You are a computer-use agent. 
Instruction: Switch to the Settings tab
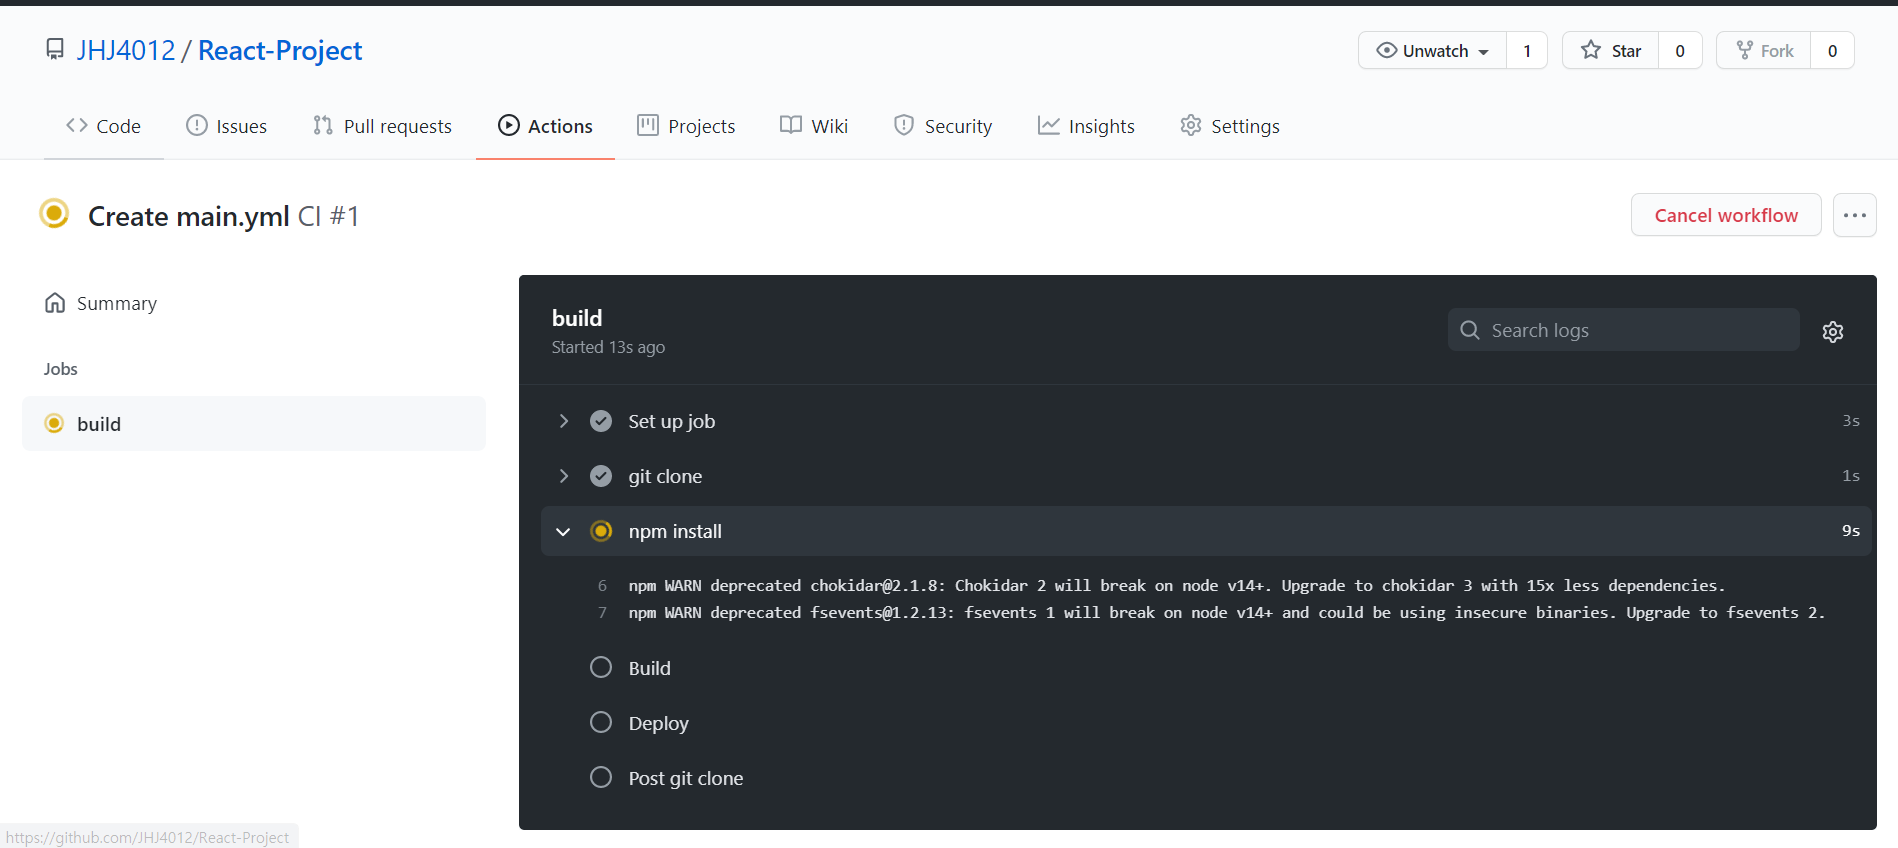1229,125
